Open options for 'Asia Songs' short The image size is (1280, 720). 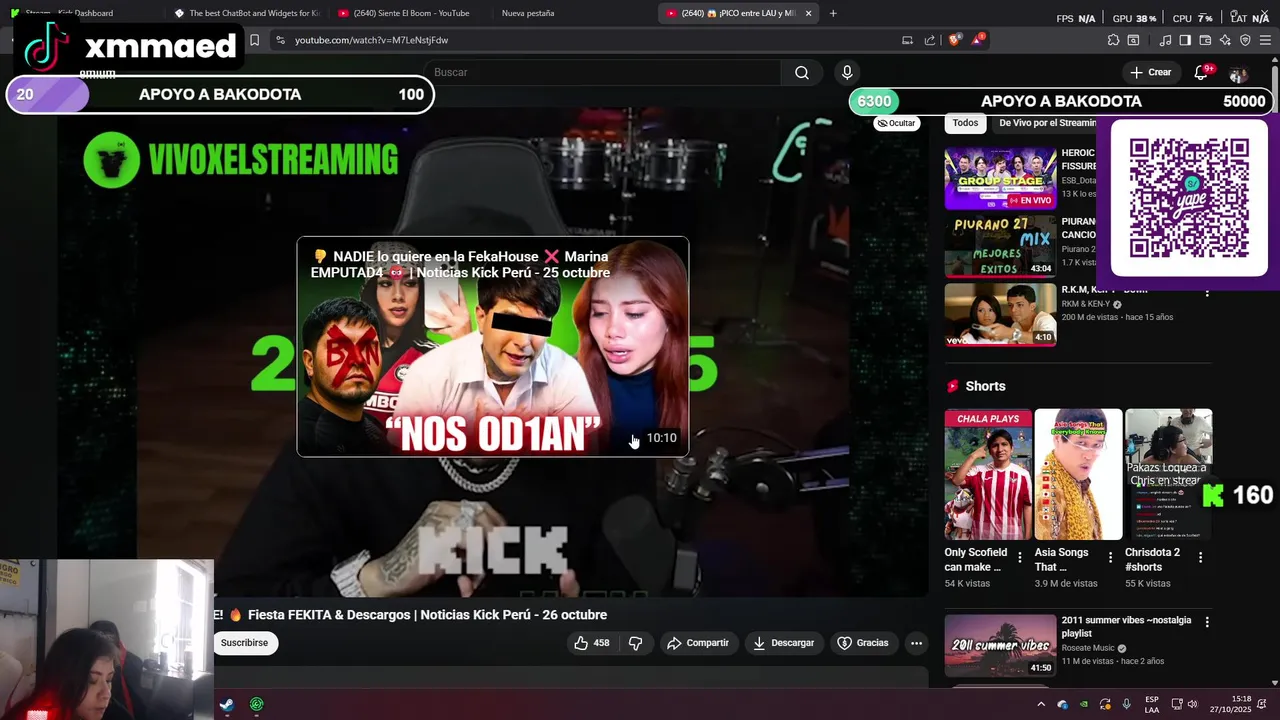tap(1110, 558)
